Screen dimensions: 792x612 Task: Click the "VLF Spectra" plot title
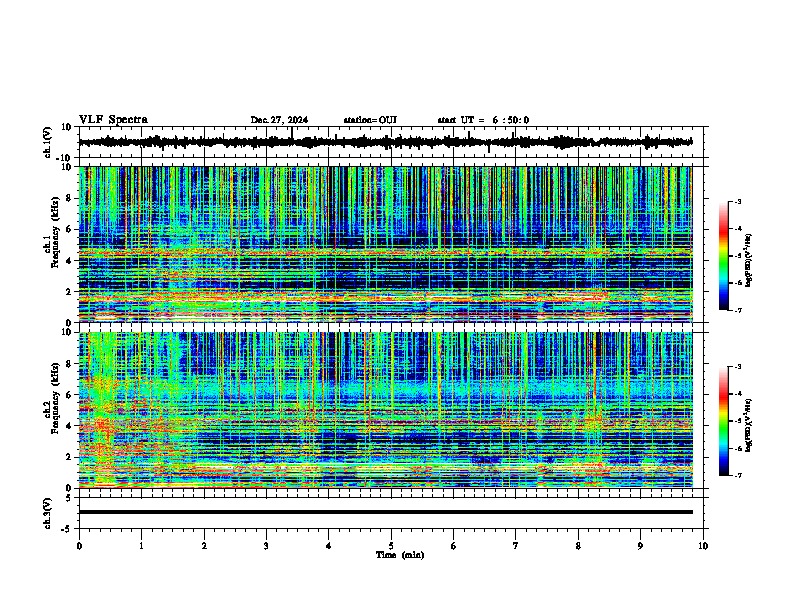113,120
